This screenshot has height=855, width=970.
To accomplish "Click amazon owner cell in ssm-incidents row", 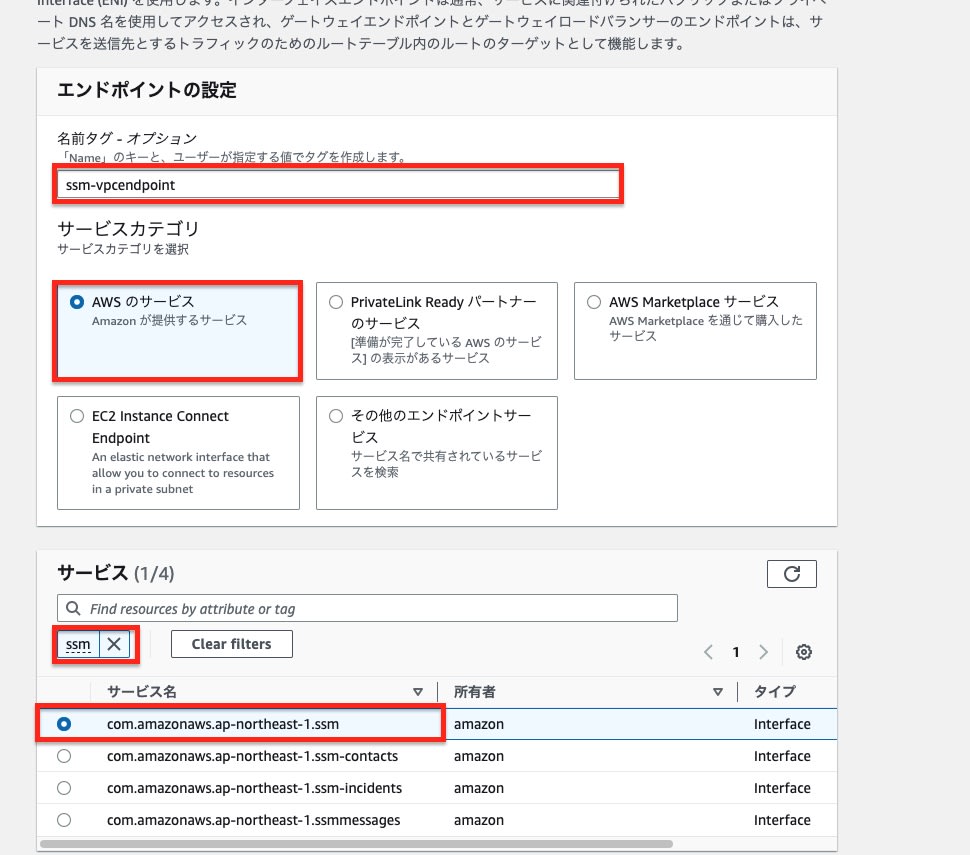I will (479, 788).
